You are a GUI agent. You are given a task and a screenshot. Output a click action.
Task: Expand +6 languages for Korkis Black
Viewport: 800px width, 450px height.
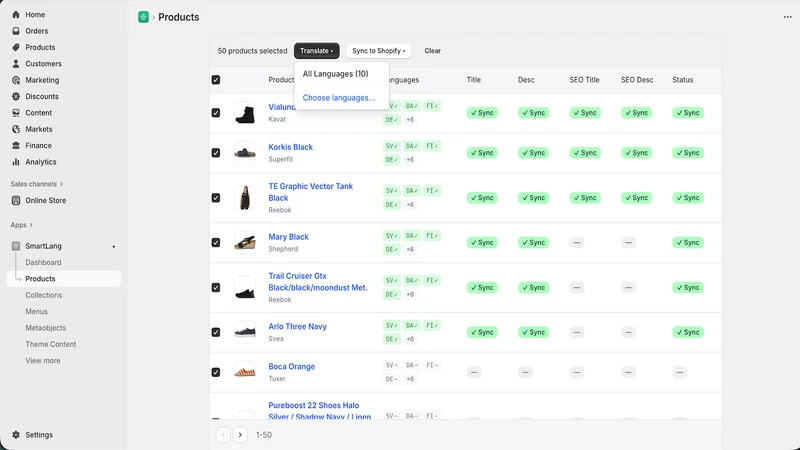coord(410,160)
